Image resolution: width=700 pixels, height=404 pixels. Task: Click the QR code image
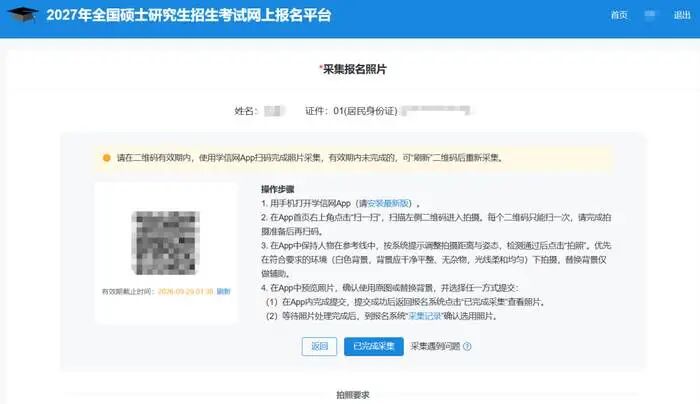click(x=166, y=243)
